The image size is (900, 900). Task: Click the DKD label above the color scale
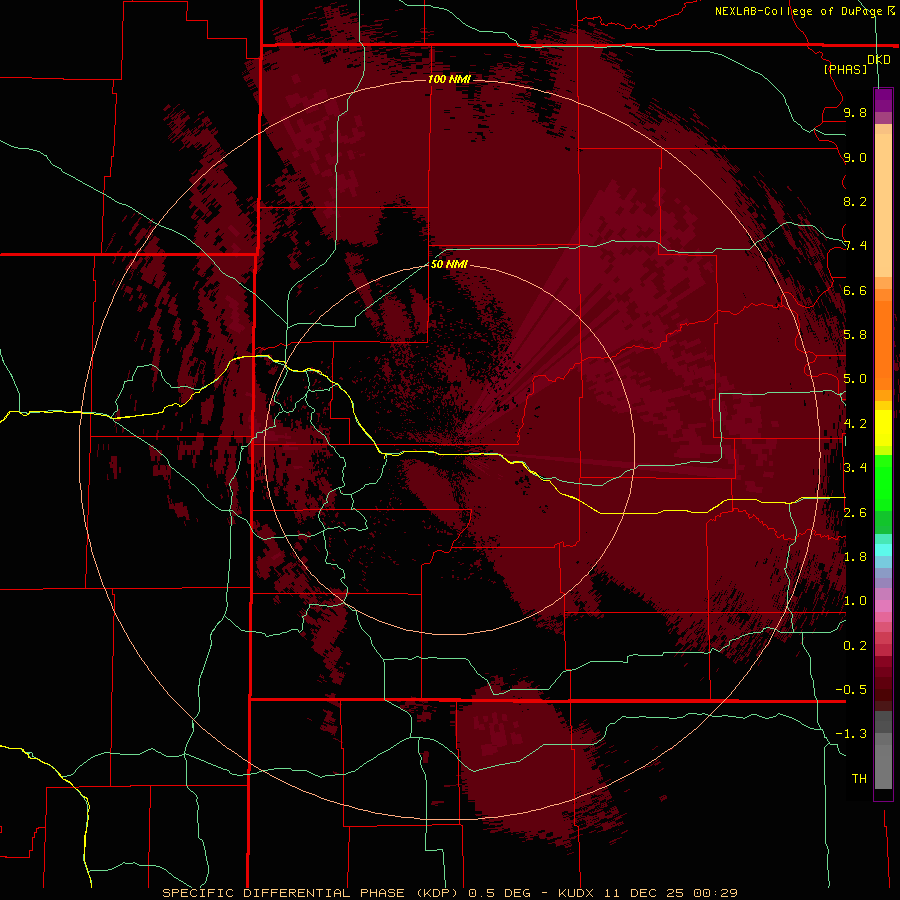pyautogui.click(x=879, y=60)
